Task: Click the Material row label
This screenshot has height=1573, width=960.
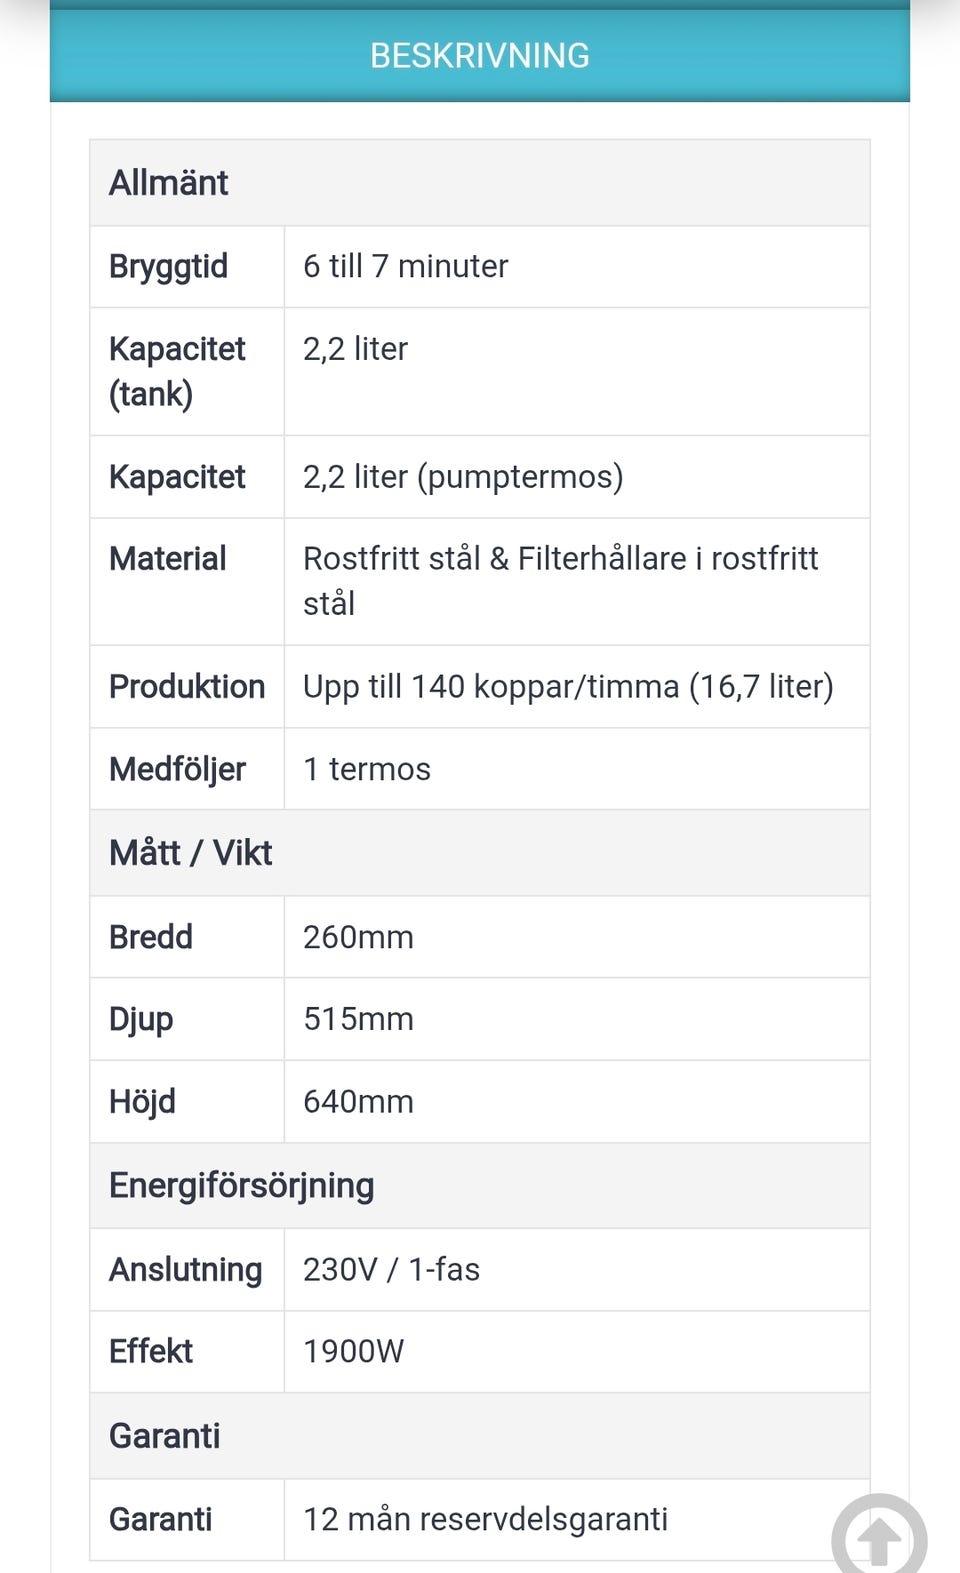Action: 168,558
